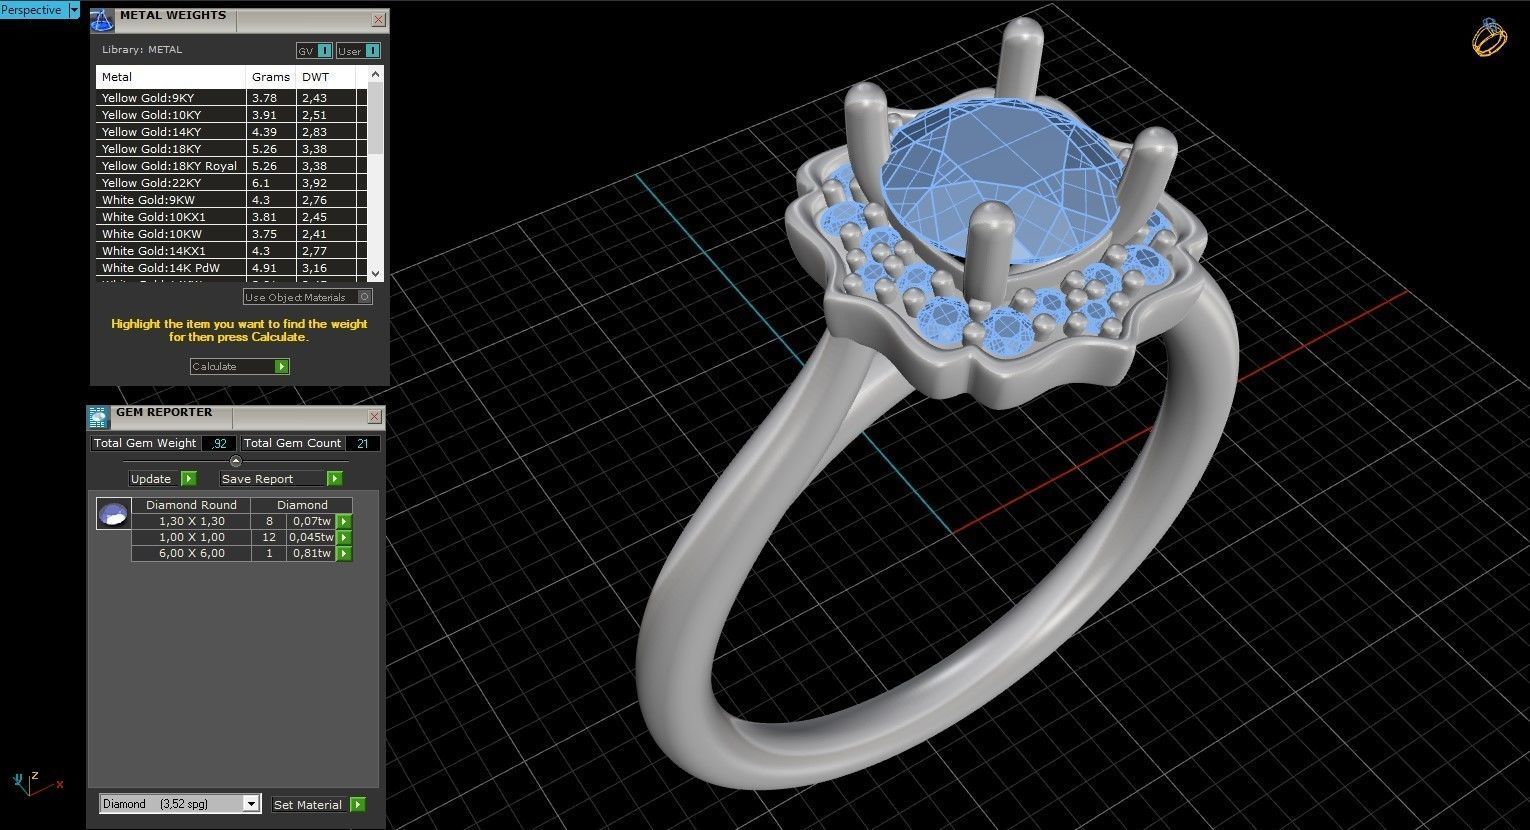
Task: Select the Yellow Gold:10KY row
Action: pos(232,115)
